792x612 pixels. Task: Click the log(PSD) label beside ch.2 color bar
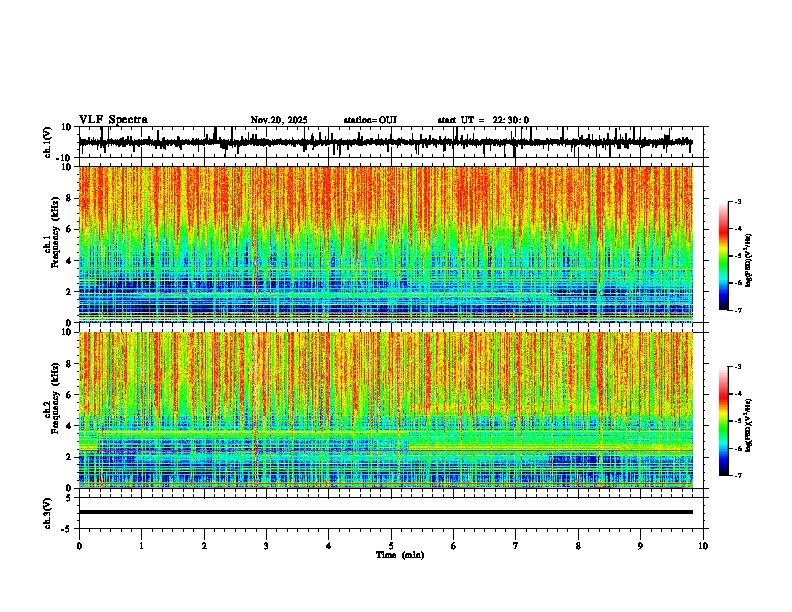click(749, 423)
